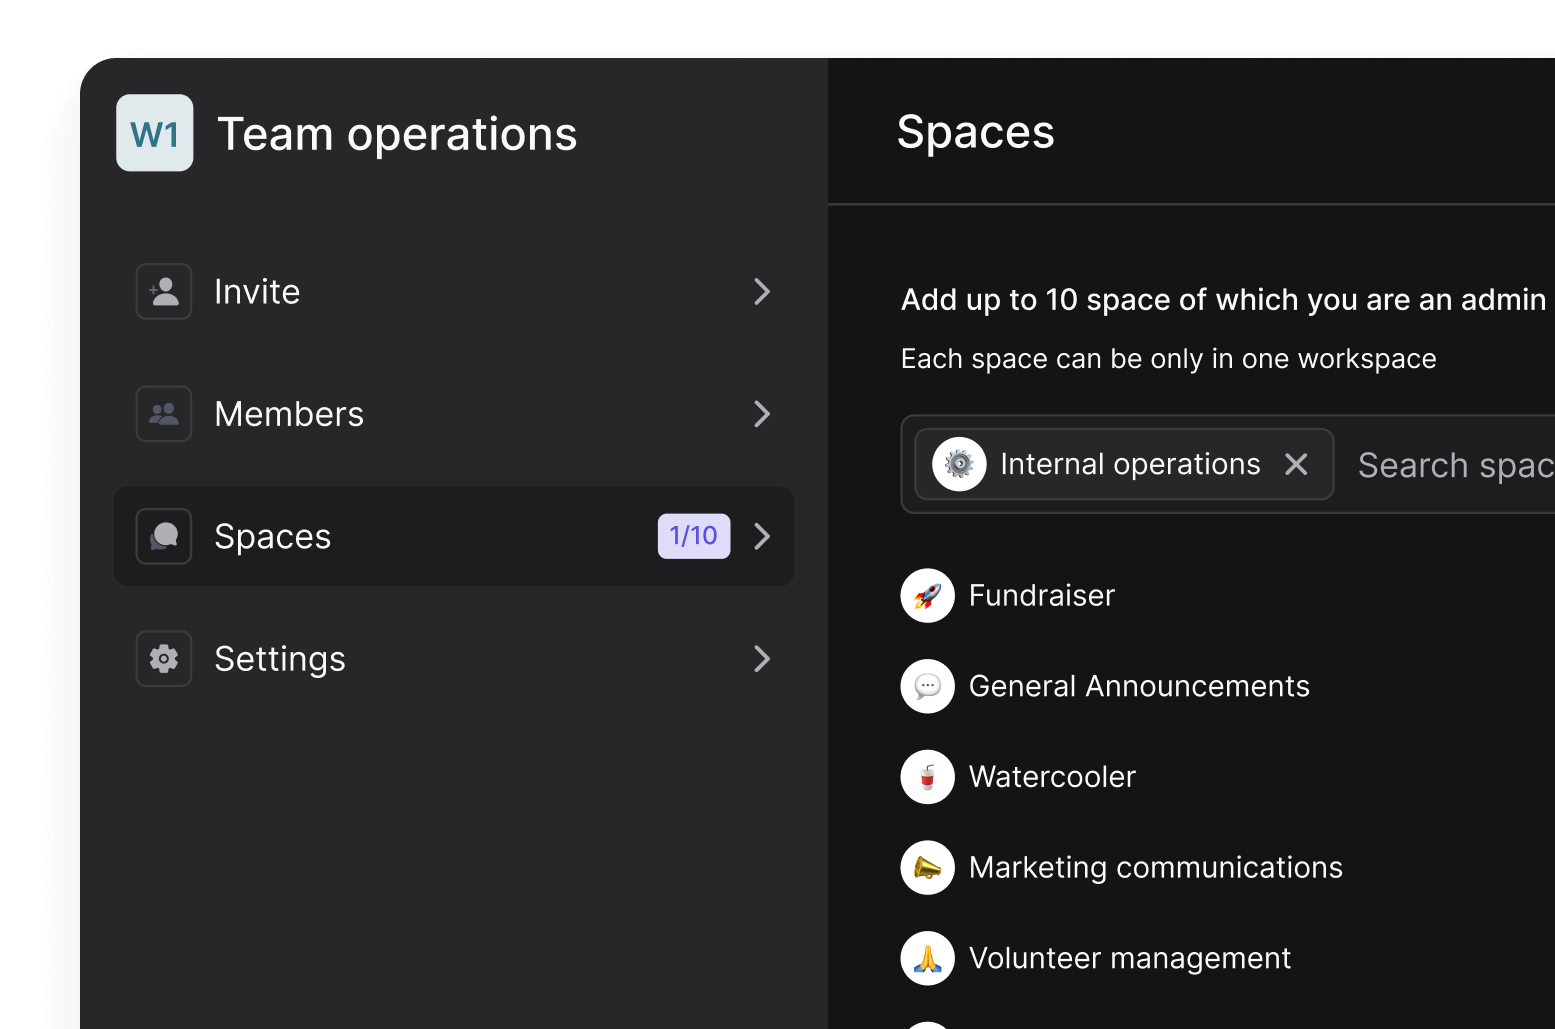Click the gear emoji in Internal operations chip
Screen dimensions: 1555x1029
click(958, 463)
